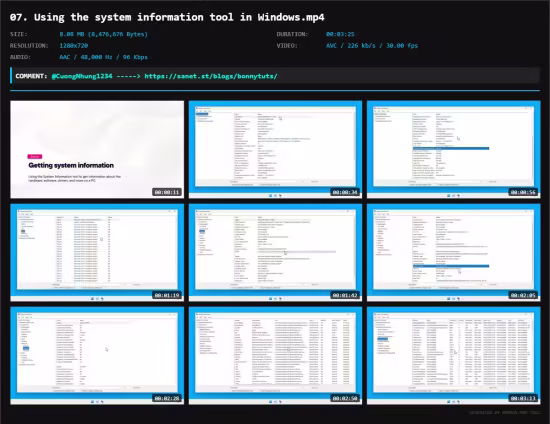The width and height of the screenshot is (550, 424).
Task: Follow the sanet.st/blogs/bonnytuts link
Action: [x=211, y=76]
